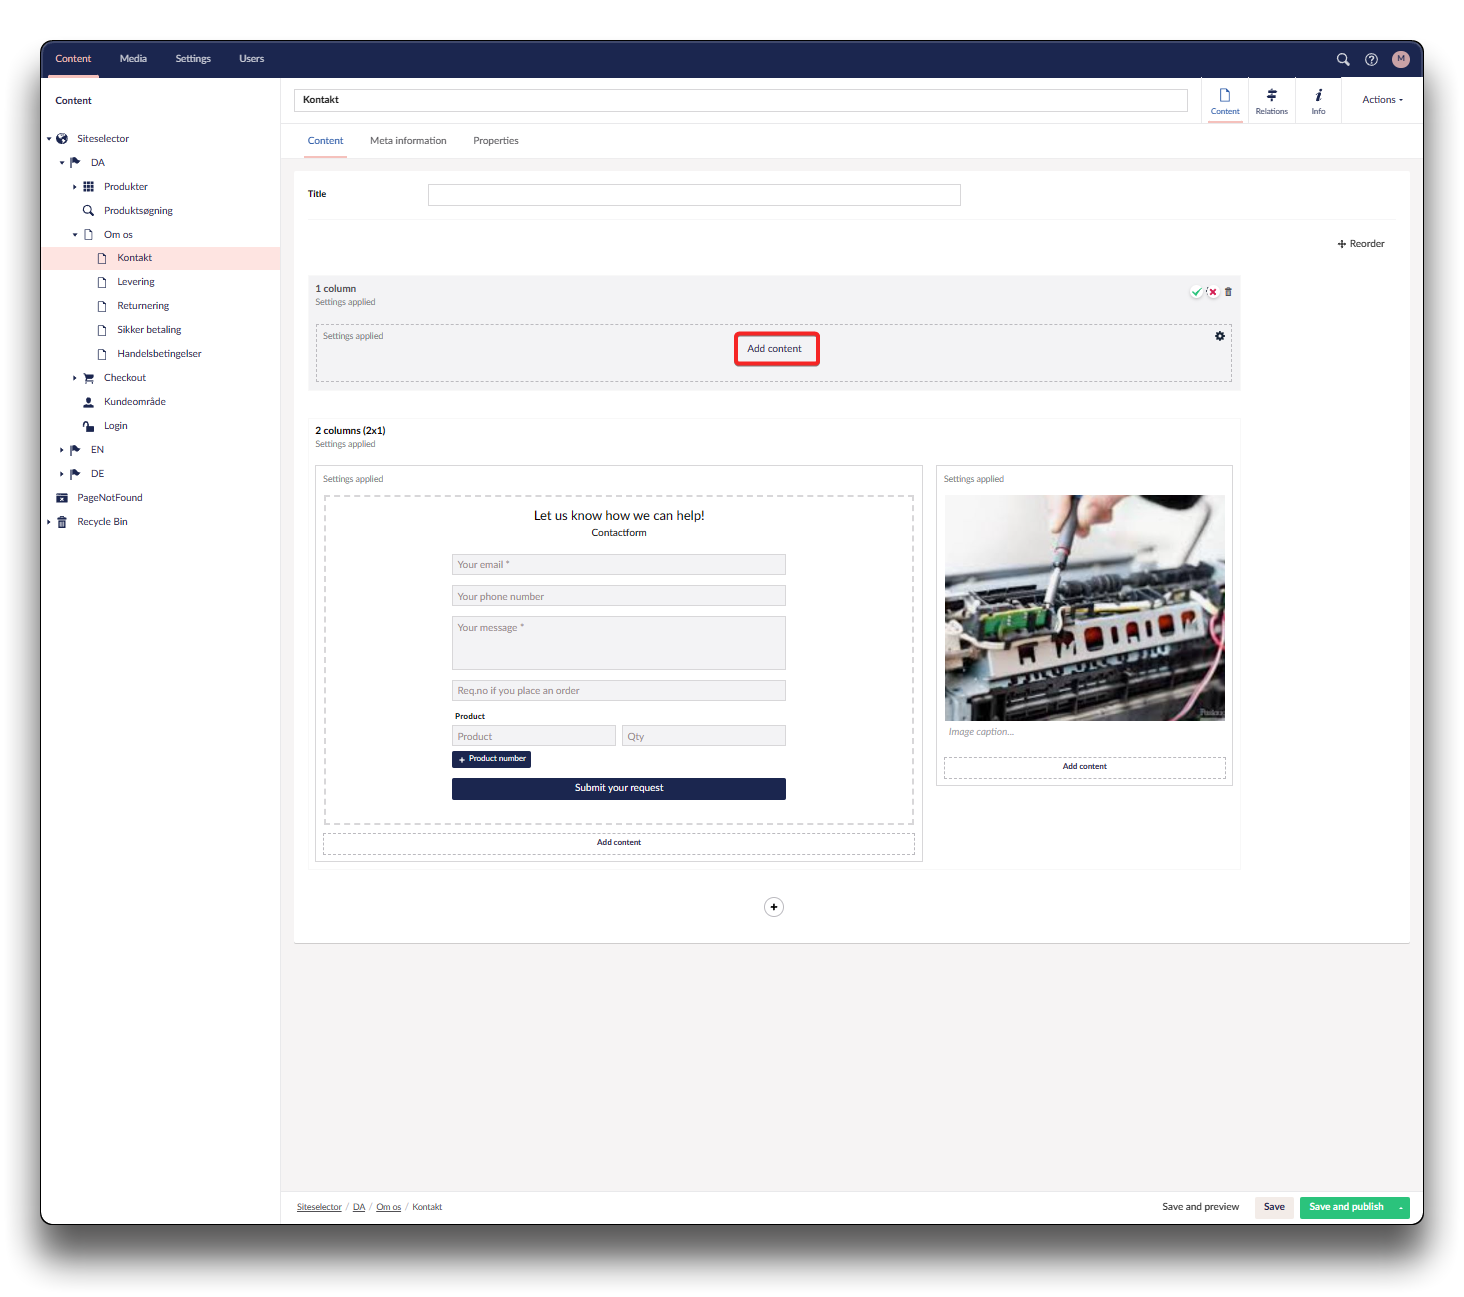The image size is (1464, 1297).
Task: Open the Relations content app
Action: click(x=1271, y=101)
